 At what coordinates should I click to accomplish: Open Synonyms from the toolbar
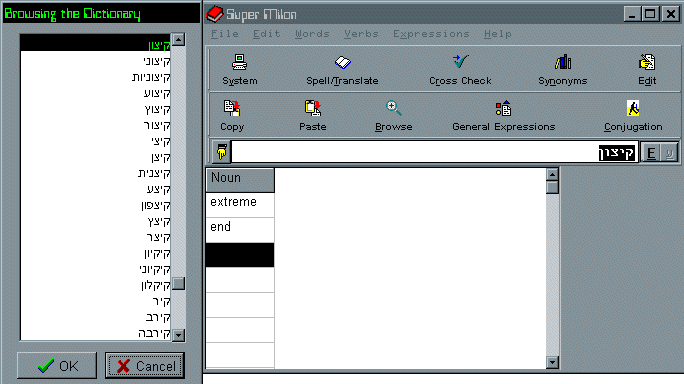(563, 62)
